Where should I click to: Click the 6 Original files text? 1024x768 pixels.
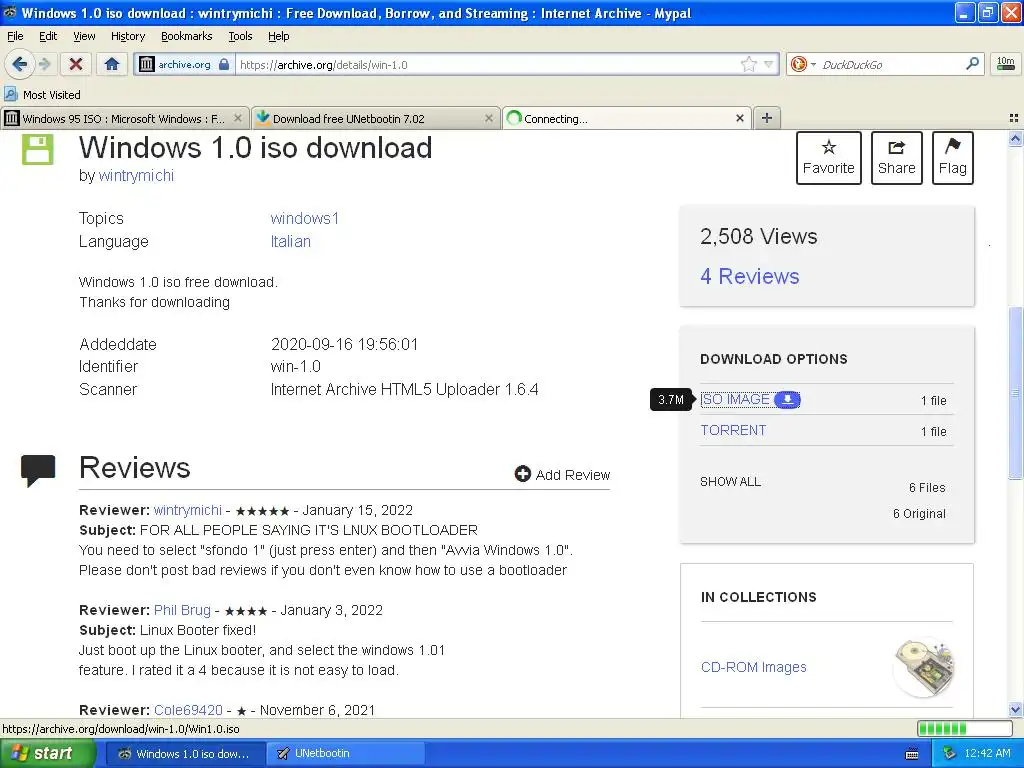pyautogui.click(x=919, y=513)
